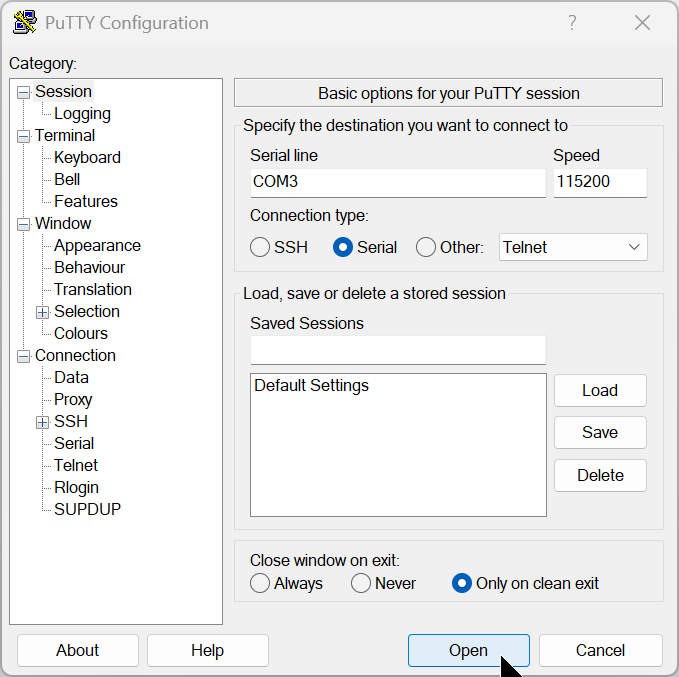
Task: Click the question mark help icon
Action: click(572, 22)
